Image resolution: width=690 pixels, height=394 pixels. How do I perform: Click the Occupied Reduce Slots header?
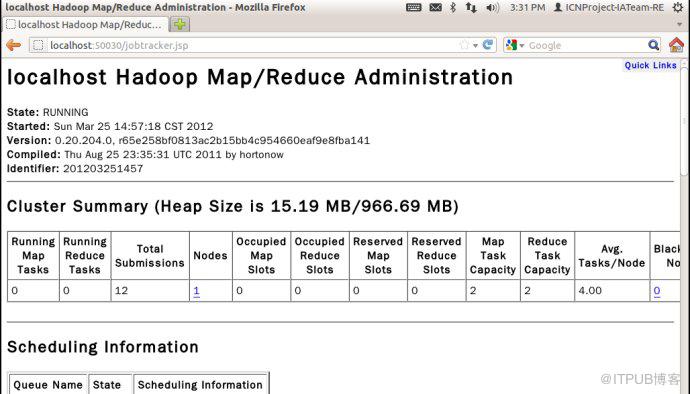click(x=319, y=255)
